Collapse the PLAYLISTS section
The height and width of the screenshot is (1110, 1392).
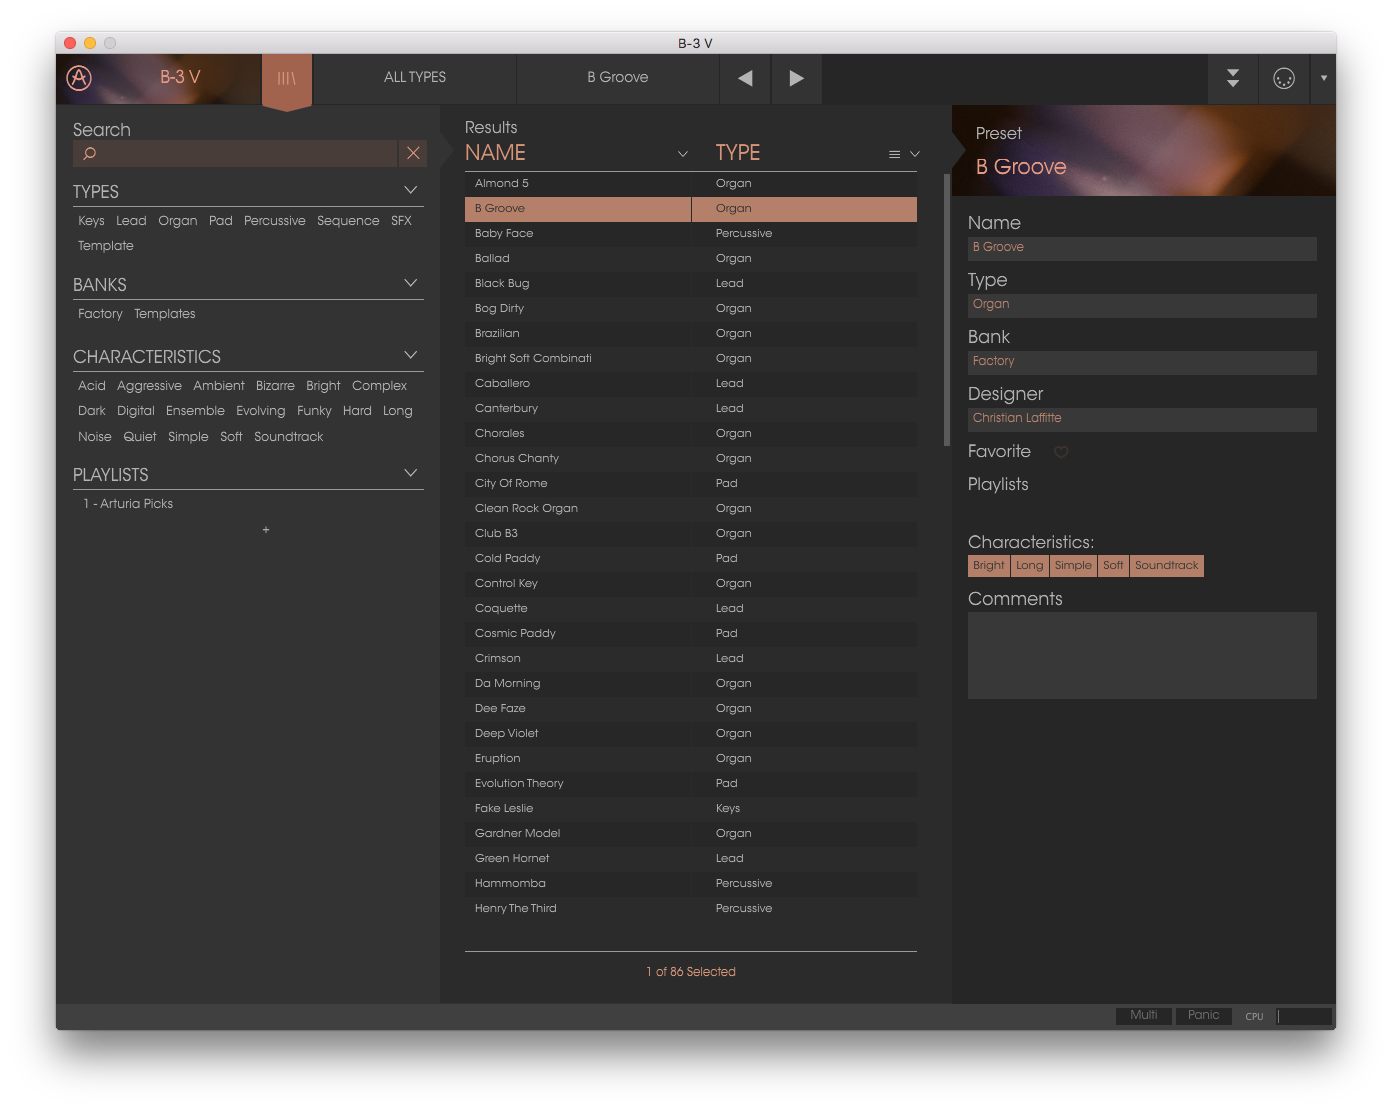[x=410, y=473]
